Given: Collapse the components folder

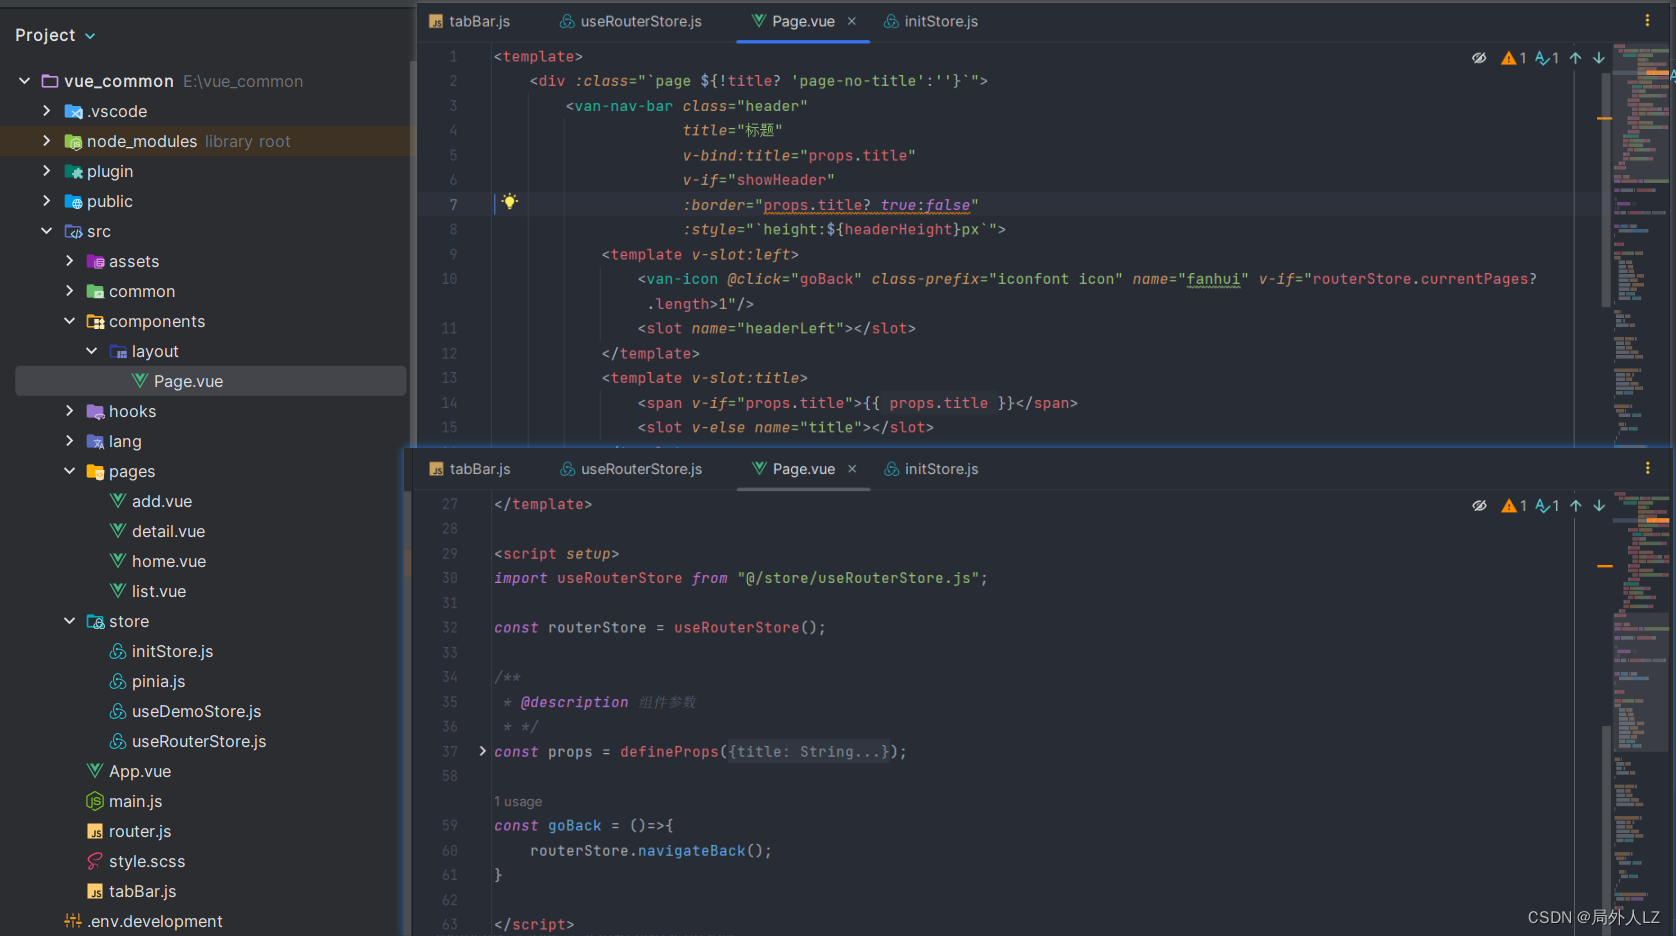Looking at the screenshot, I should pos(69,321).
